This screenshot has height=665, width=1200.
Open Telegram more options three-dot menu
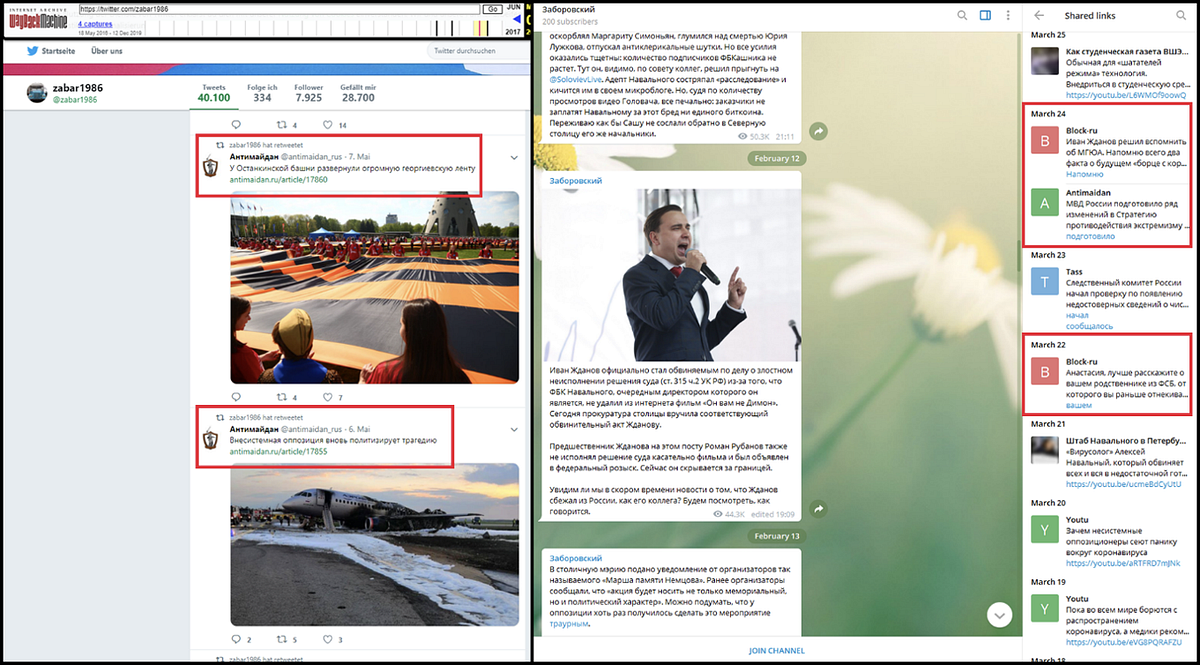(1007, 15)
